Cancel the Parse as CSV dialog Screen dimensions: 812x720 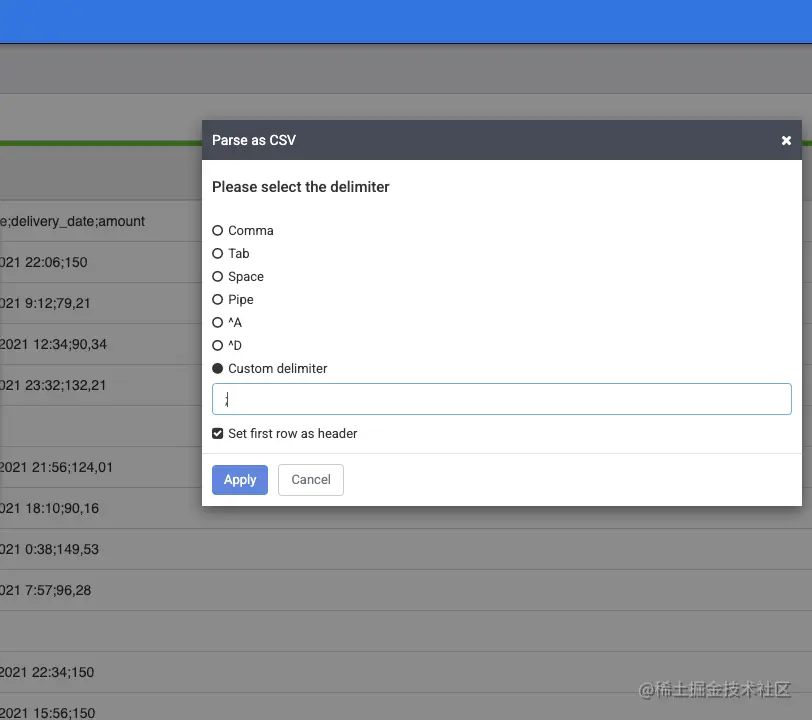click(x=311, y=480)
